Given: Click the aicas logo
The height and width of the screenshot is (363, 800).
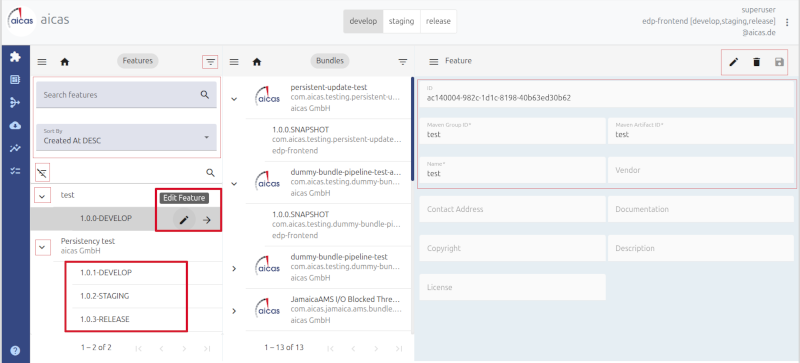Looking at the screenshot, I should point(21,21).
